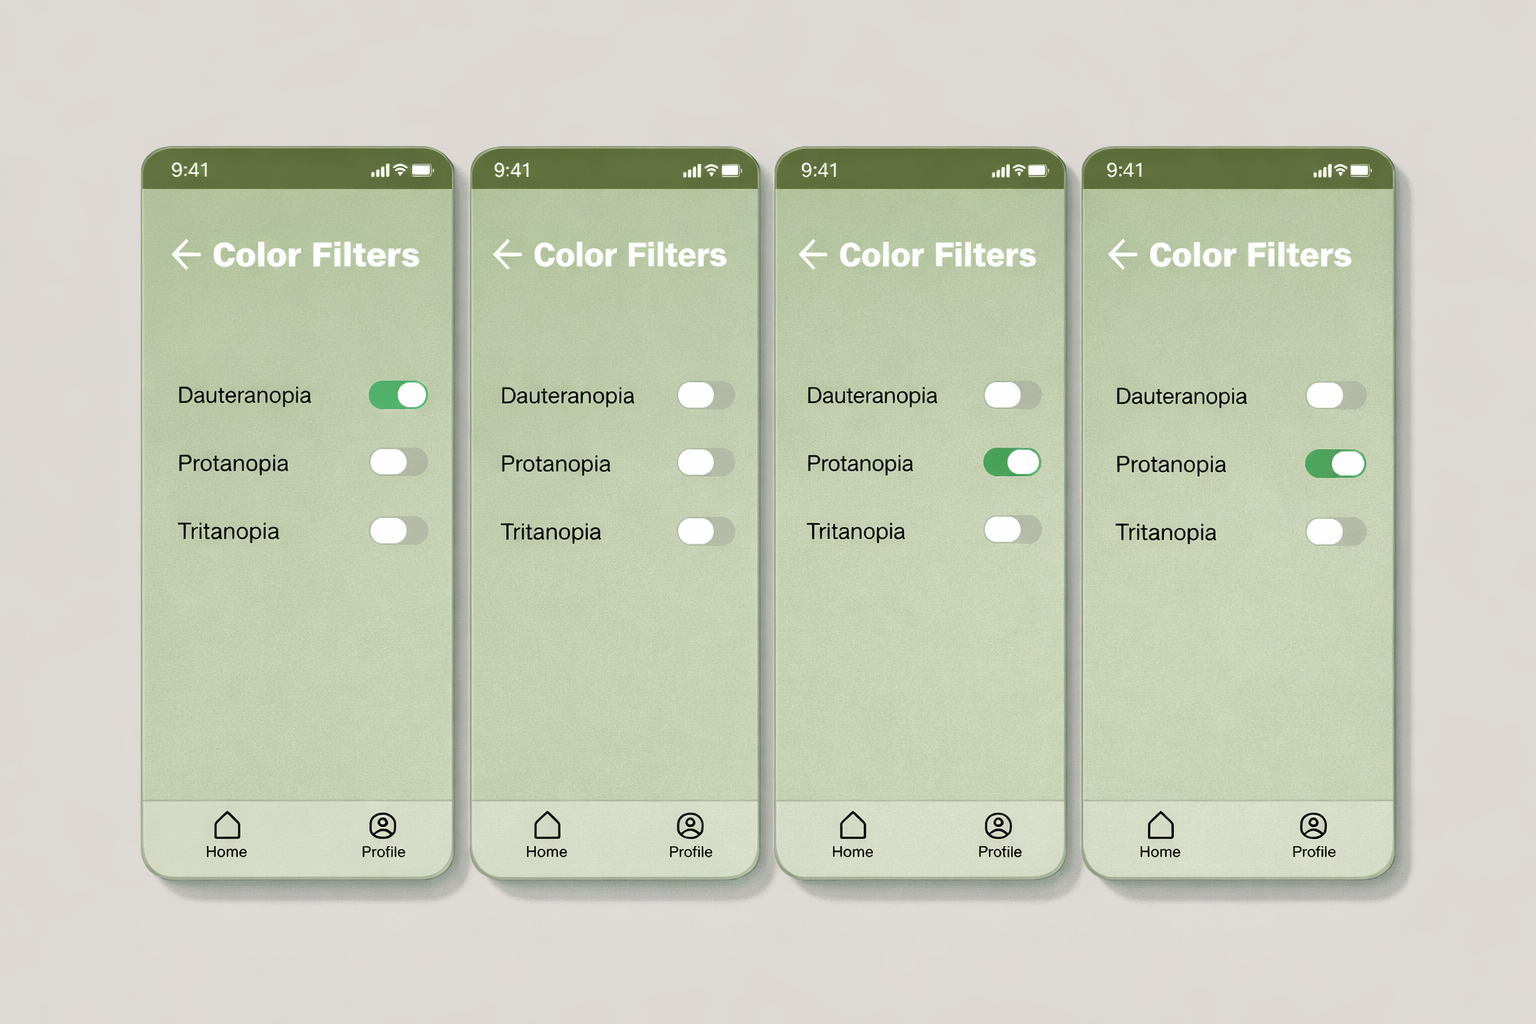Tap the back arrow in the leftmost phone
This screenshot has width=1536, height=1024.
186,255
